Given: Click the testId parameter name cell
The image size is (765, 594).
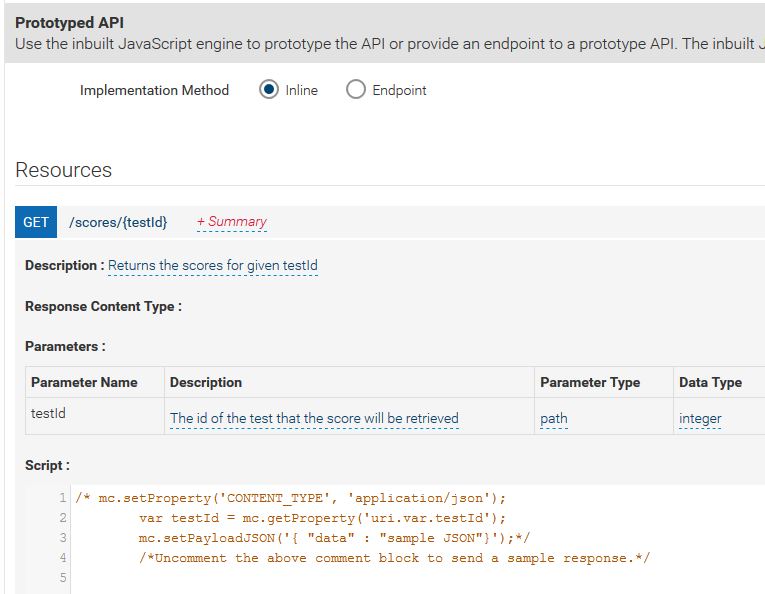Looking at the screenshot, I should click(95, 416).
